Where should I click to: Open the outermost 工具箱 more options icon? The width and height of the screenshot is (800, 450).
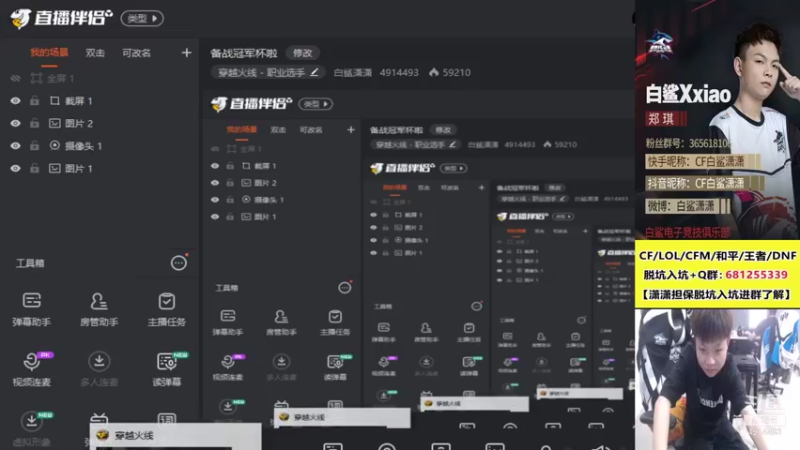pyautogui.click(x=179, y=263)
